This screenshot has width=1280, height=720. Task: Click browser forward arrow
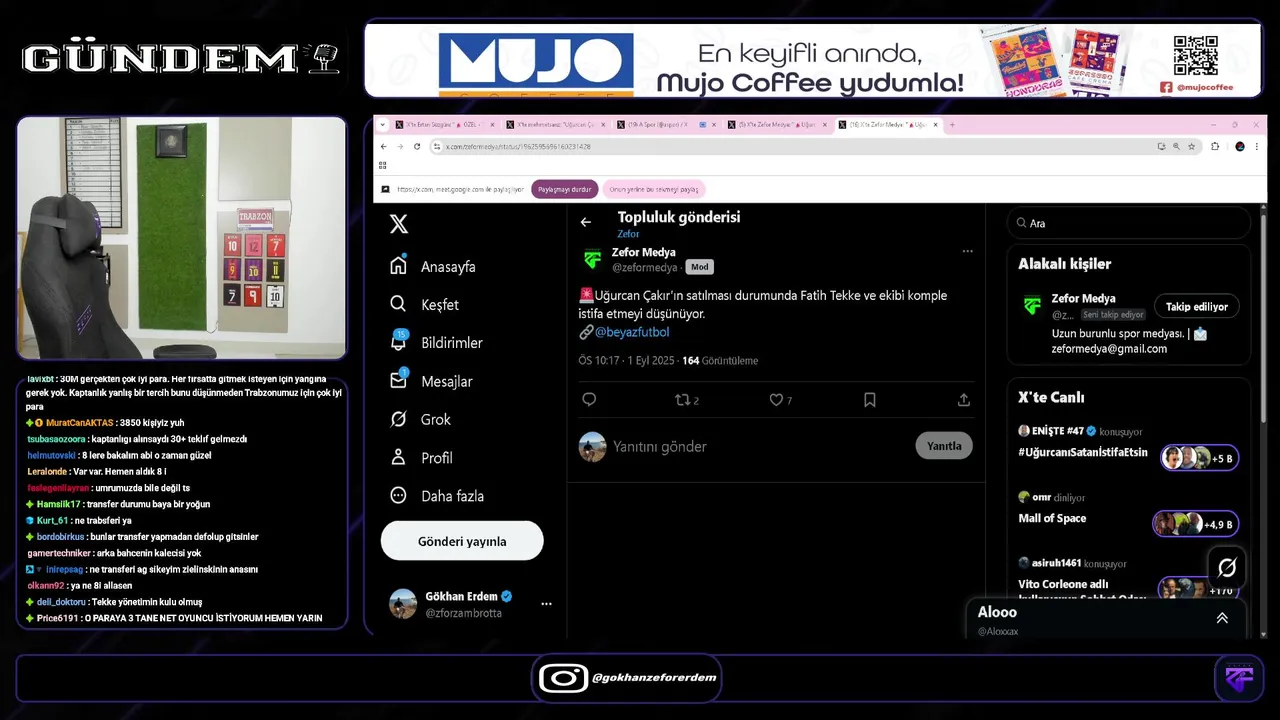[400, 146]
